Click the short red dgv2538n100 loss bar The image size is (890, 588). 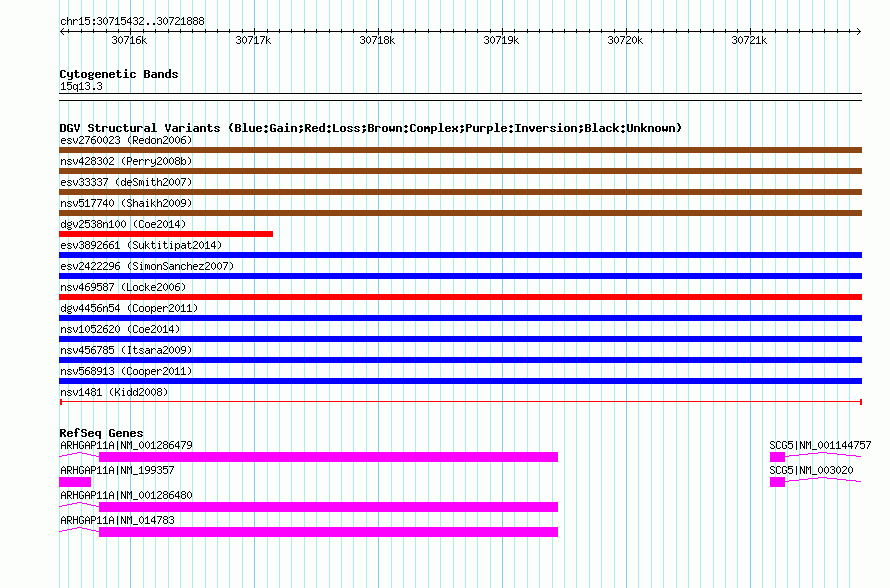pyautogui.click(x=166, y=234)
